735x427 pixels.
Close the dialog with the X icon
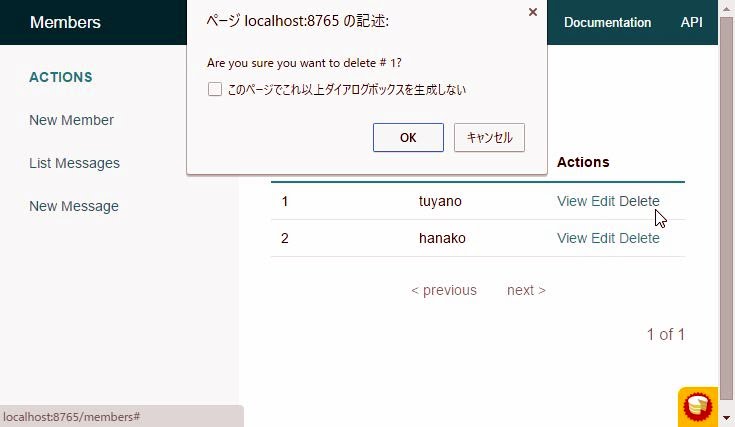coord(532,13)
